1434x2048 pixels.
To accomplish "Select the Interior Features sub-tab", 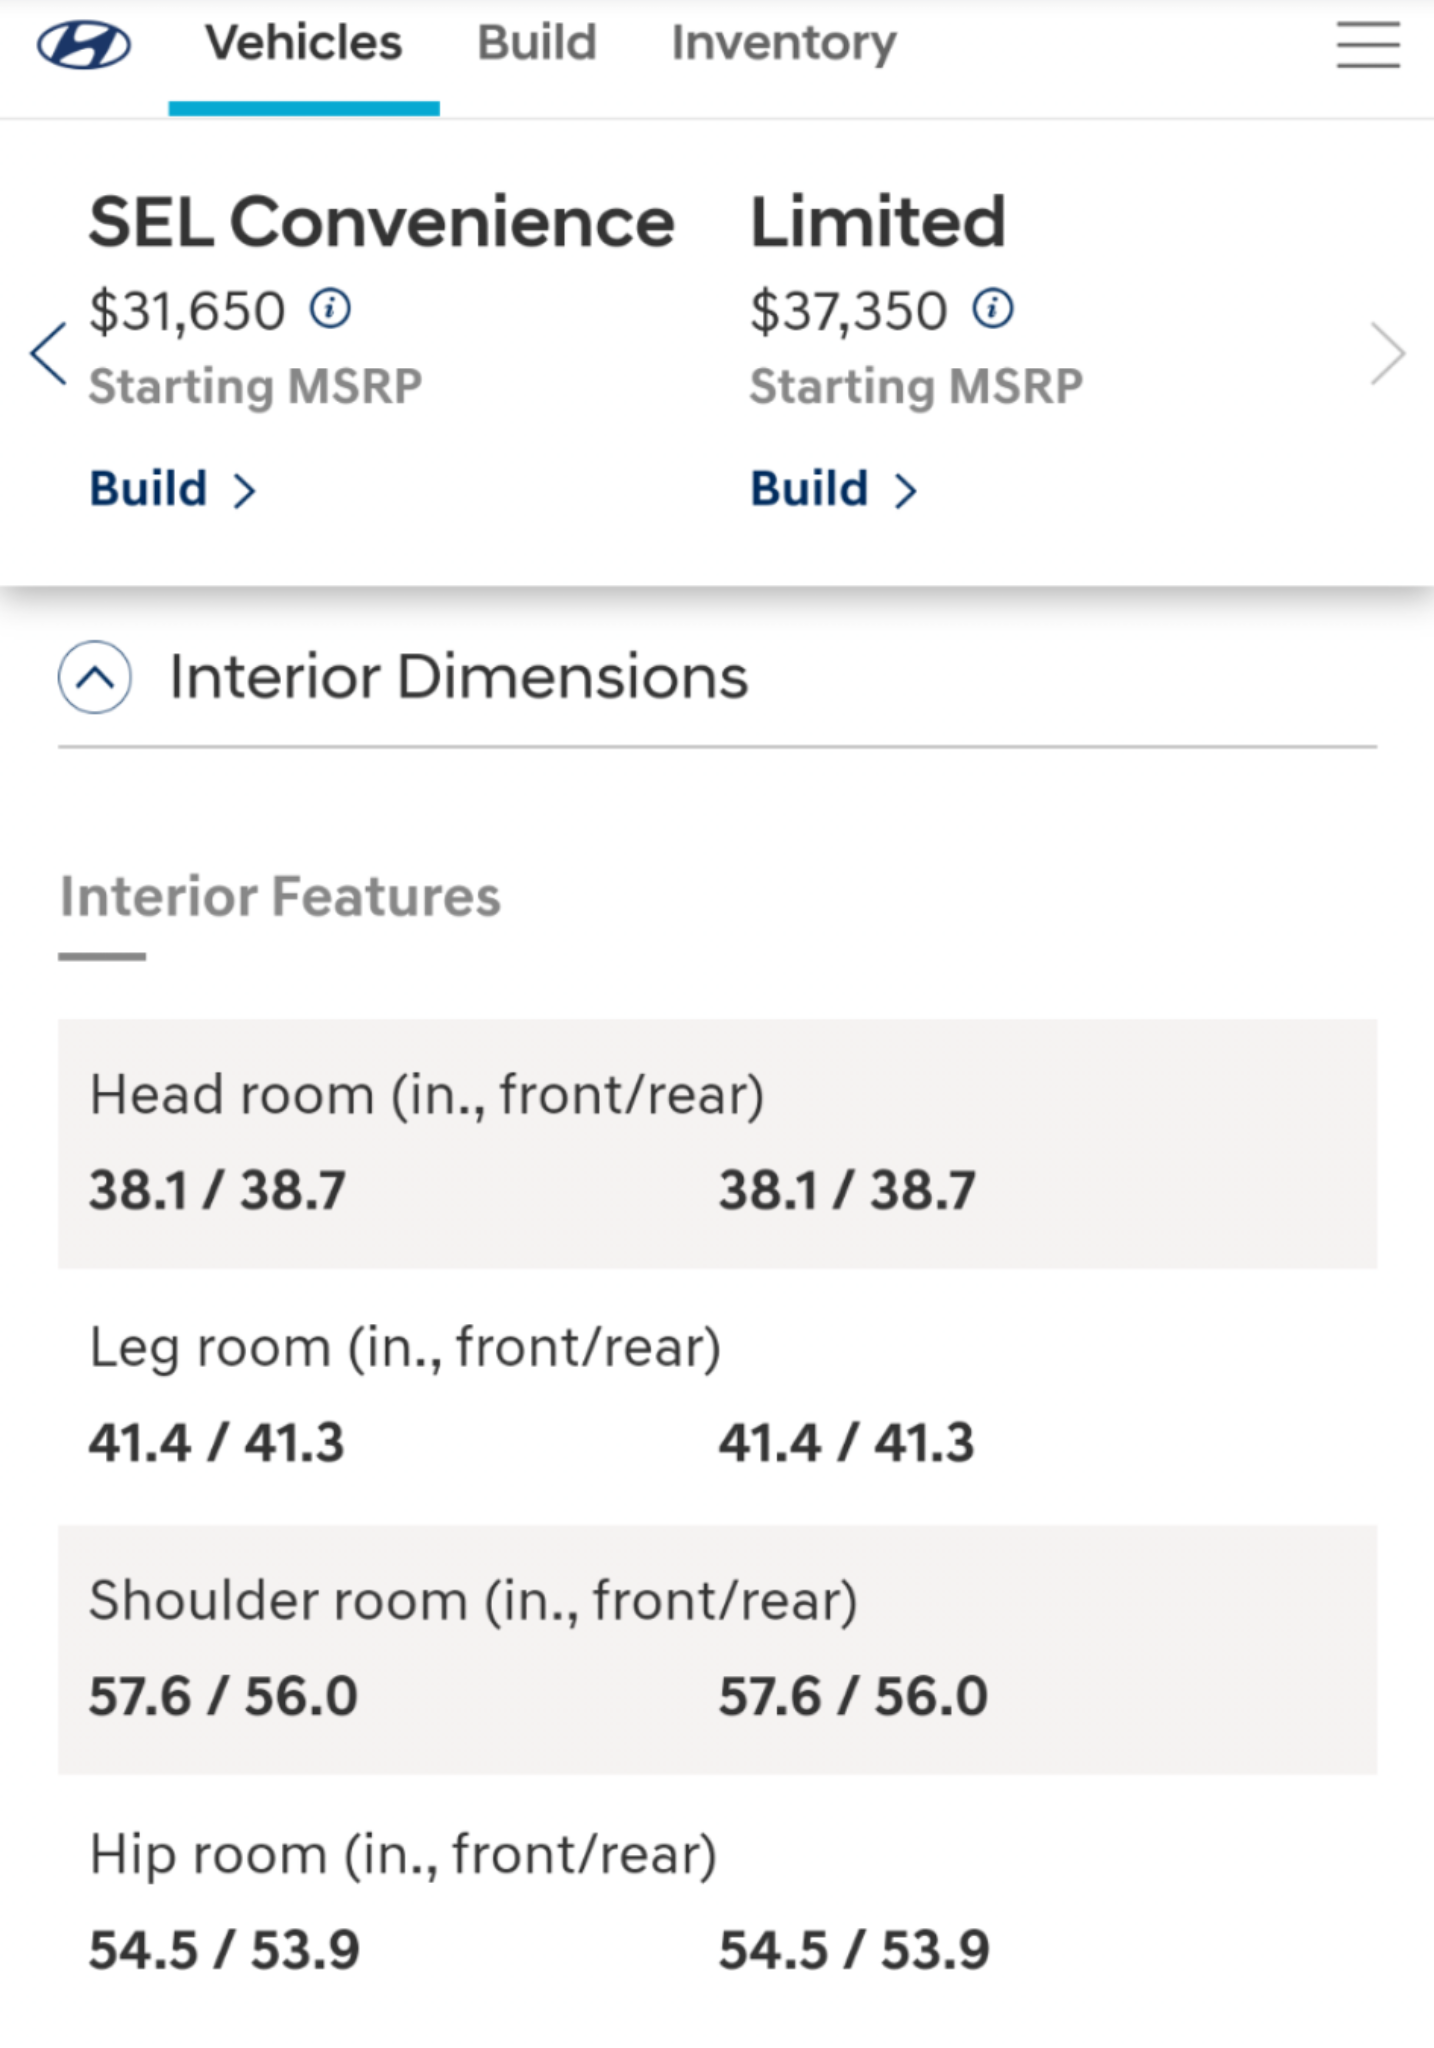I will pyautogui.click(x=280, y=896).
